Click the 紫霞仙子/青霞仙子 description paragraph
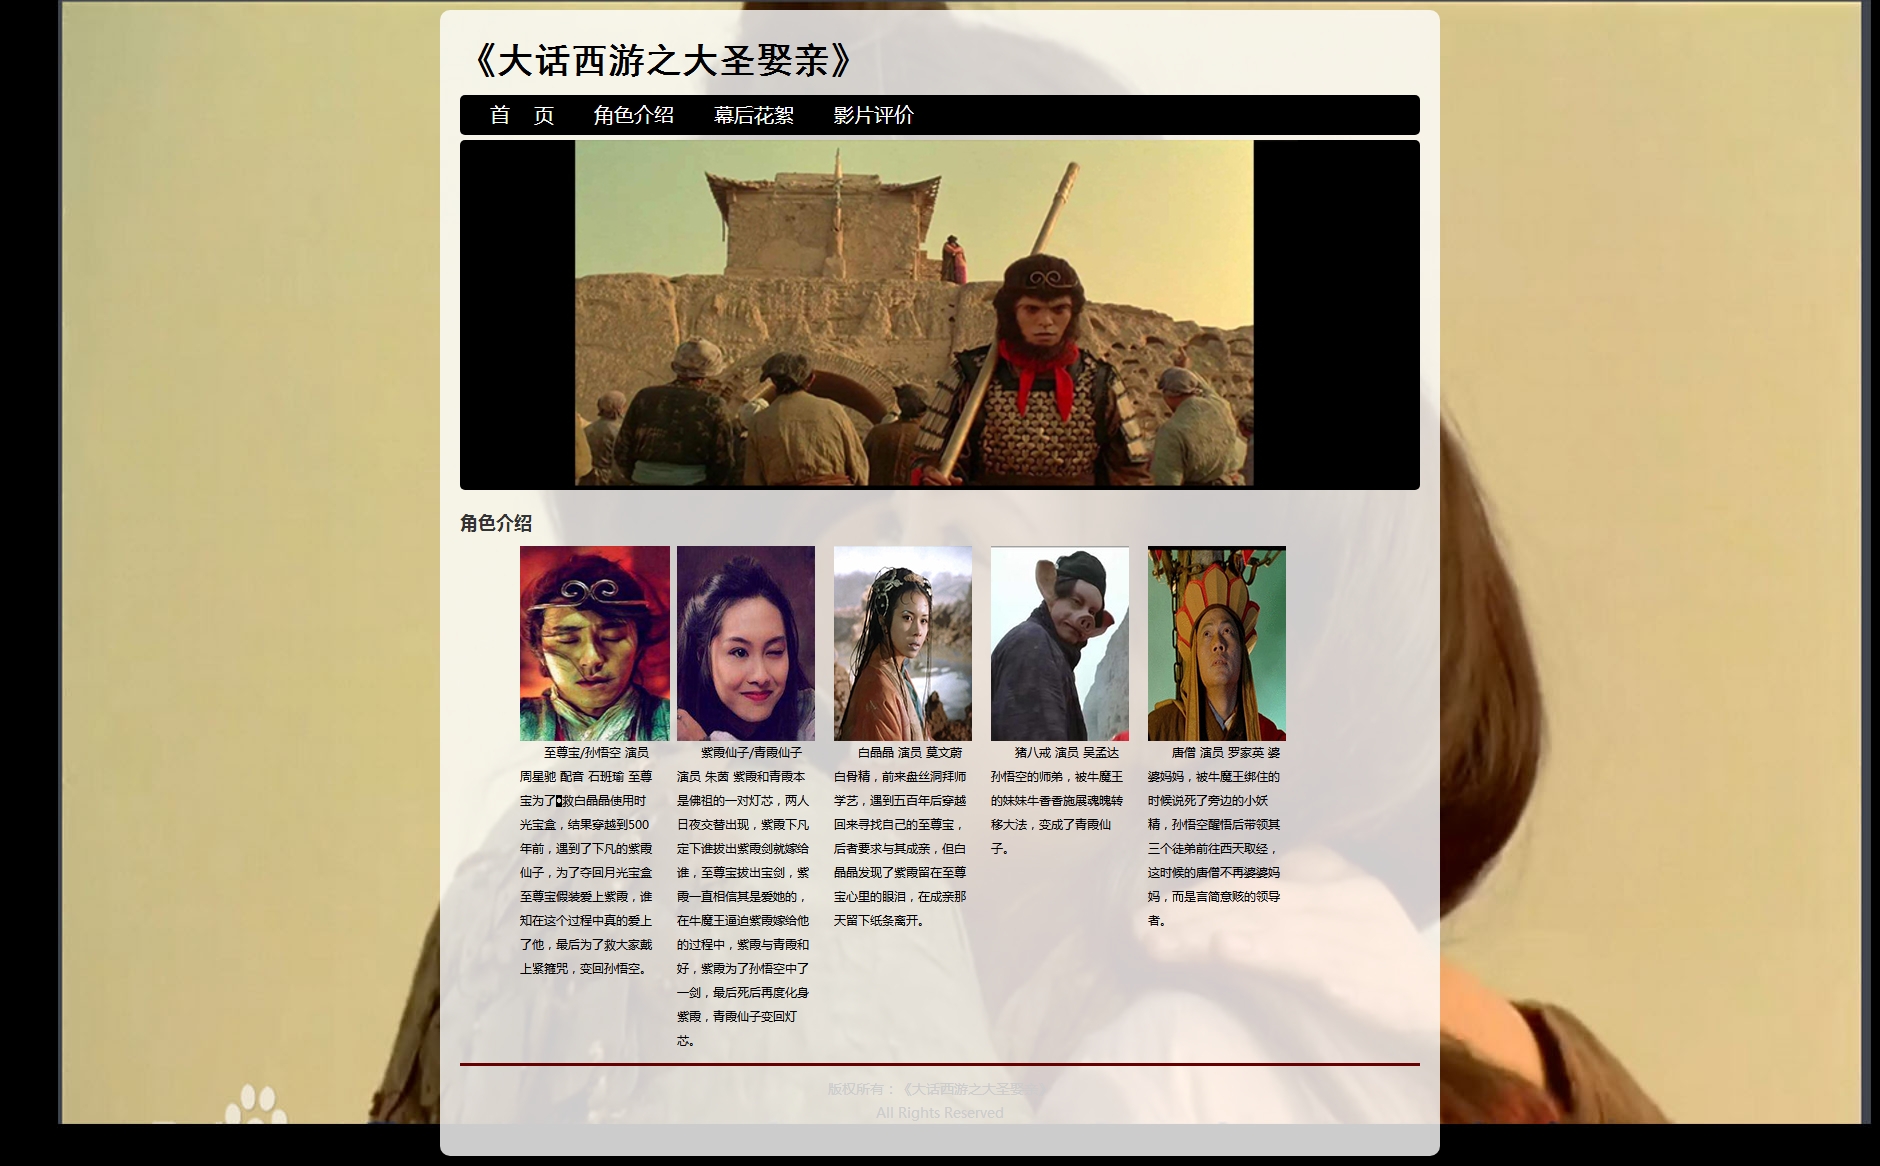Image resolution: width=1880 pixels, height=1166 pixels. 743,896
